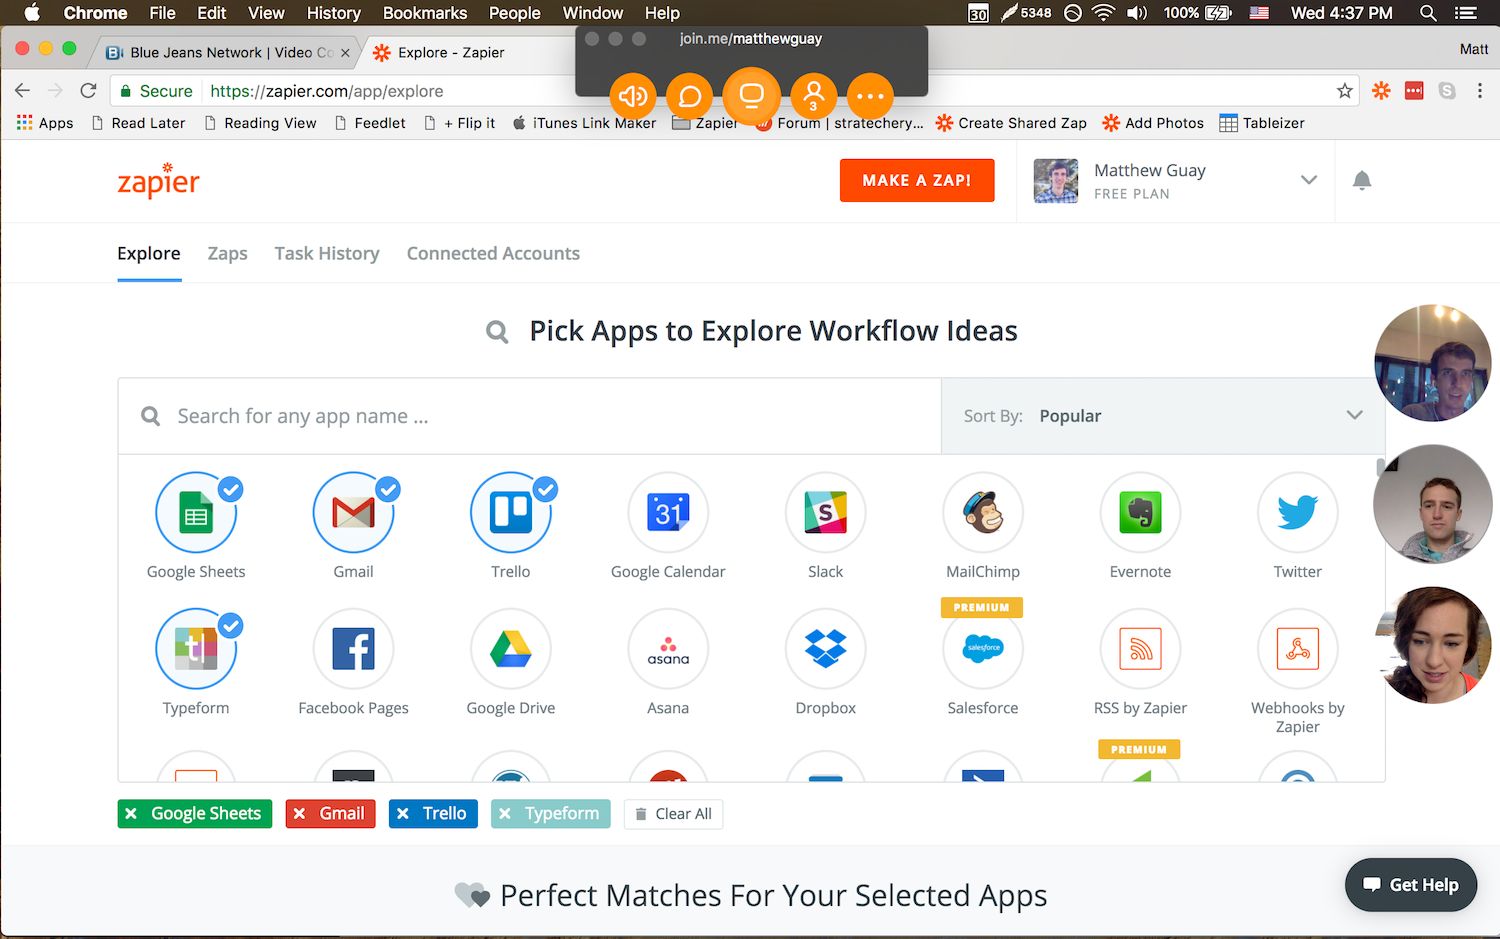Click the Google Calendar app icon
1500x939 pixels.
pos(668,513)
